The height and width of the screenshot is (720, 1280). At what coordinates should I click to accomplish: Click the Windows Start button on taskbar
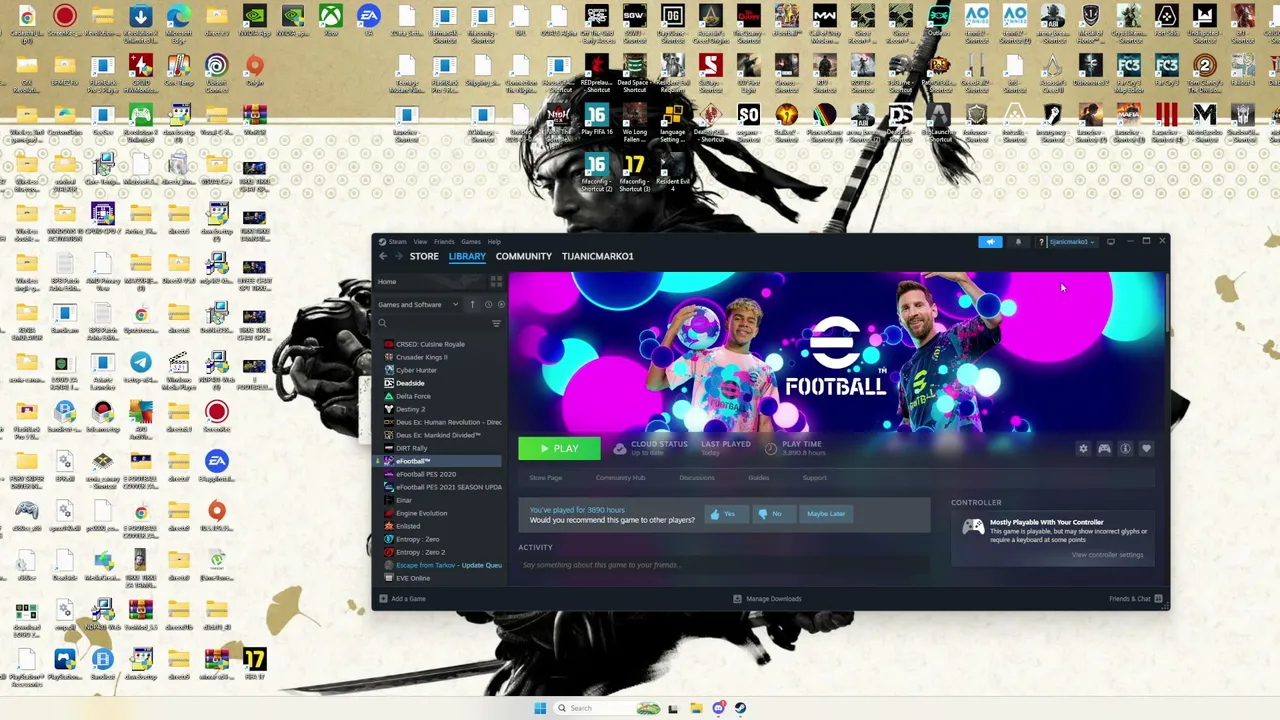[x=540, y=708]
